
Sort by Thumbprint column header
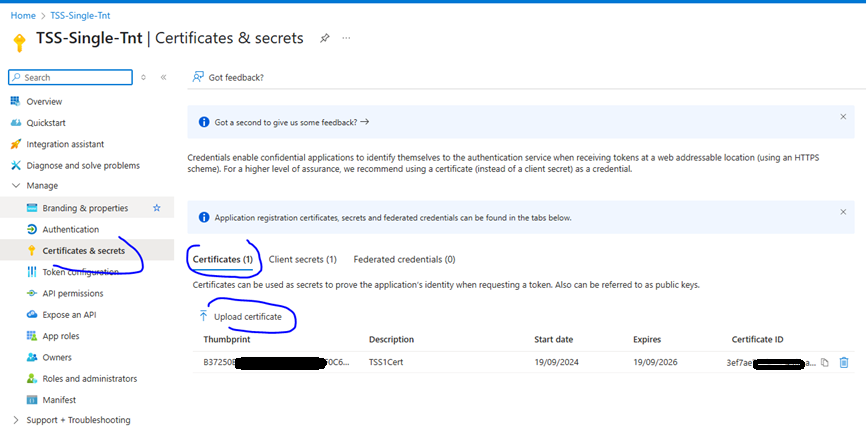227,340
